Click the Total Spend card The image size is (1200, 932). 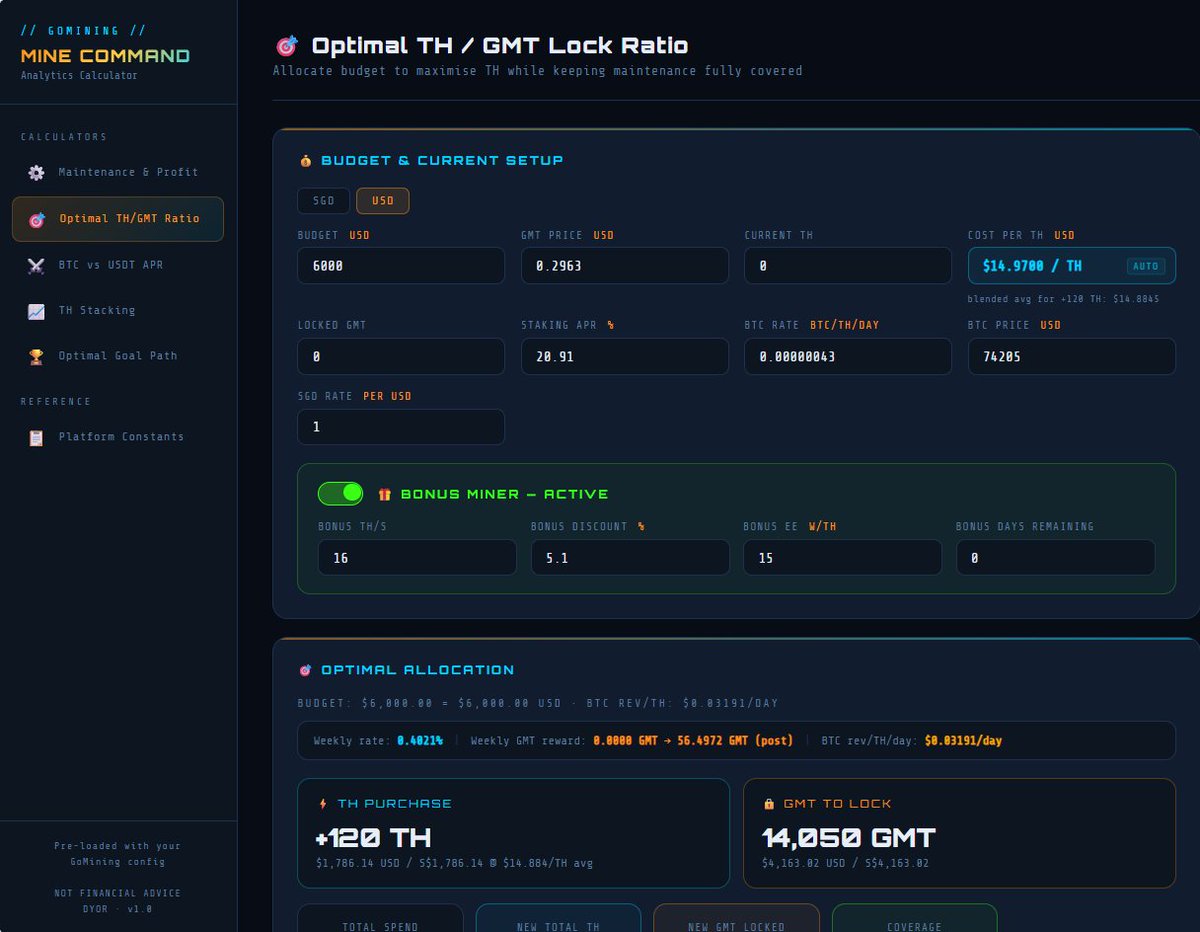pyautogui.click(x=381, y=918)
